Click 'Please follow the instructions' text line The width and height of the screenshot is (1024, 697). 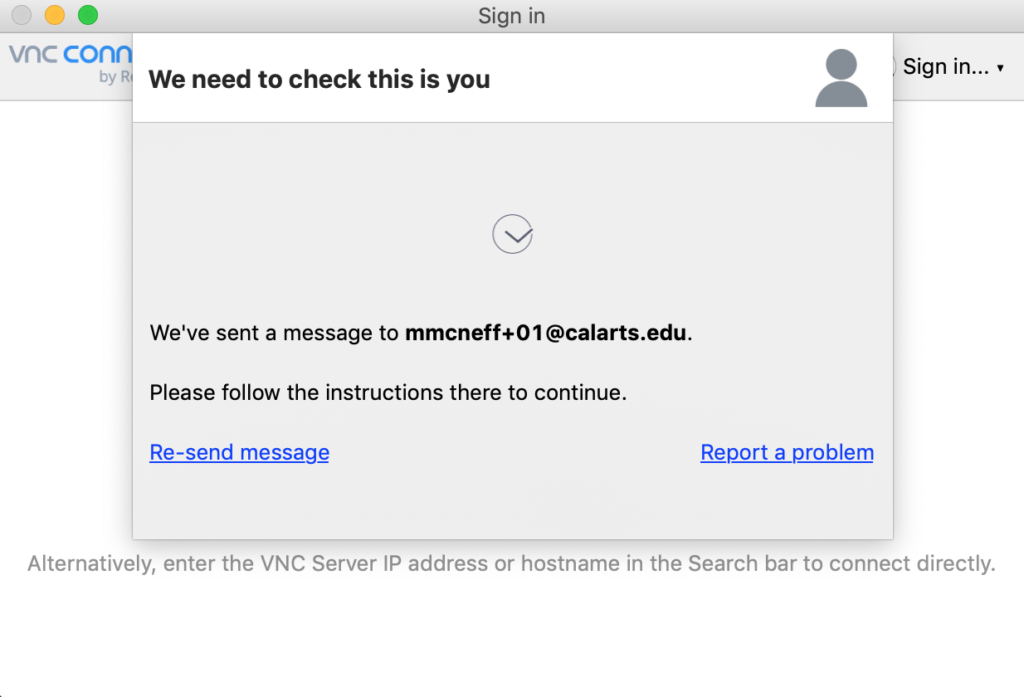click(388, 393)
